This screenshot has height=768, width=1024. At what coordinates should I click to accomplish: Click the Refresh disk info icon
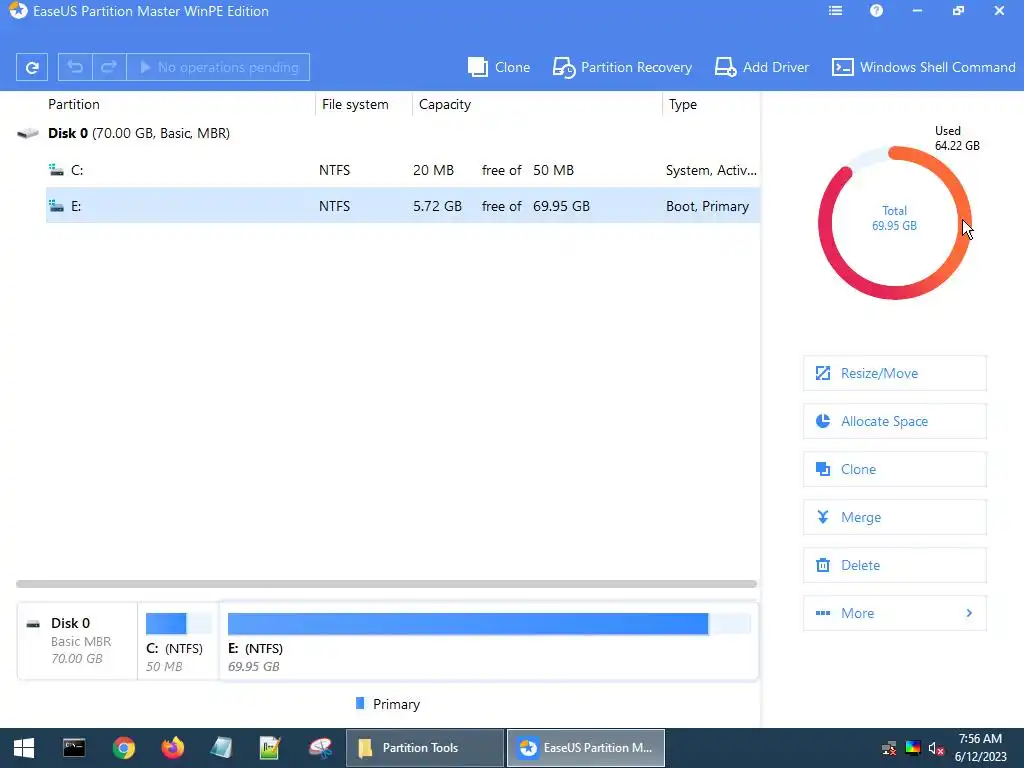[x=32, y=67]
